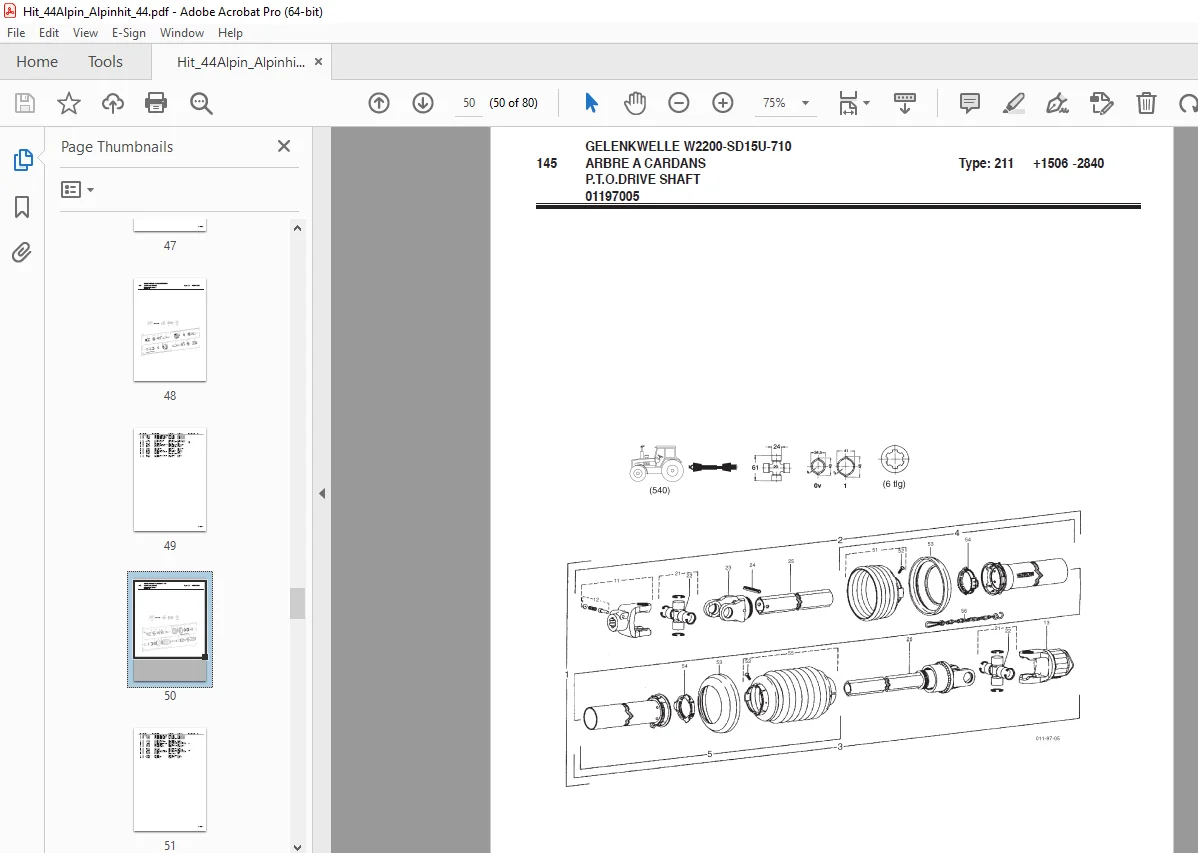The height and width of the screenshot is (853, 1198).
Task: Close the Hit_44Alpin document tab
Action: click(x=319, y=62)
